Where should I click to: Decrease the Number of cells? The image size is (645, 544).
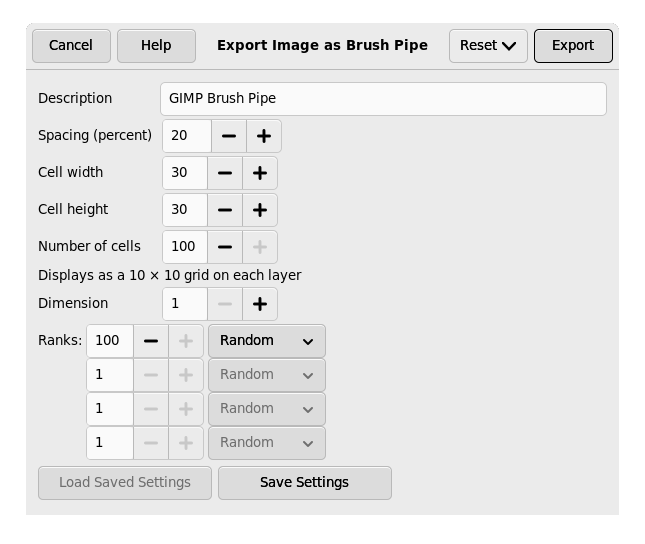tap(225, 247)
